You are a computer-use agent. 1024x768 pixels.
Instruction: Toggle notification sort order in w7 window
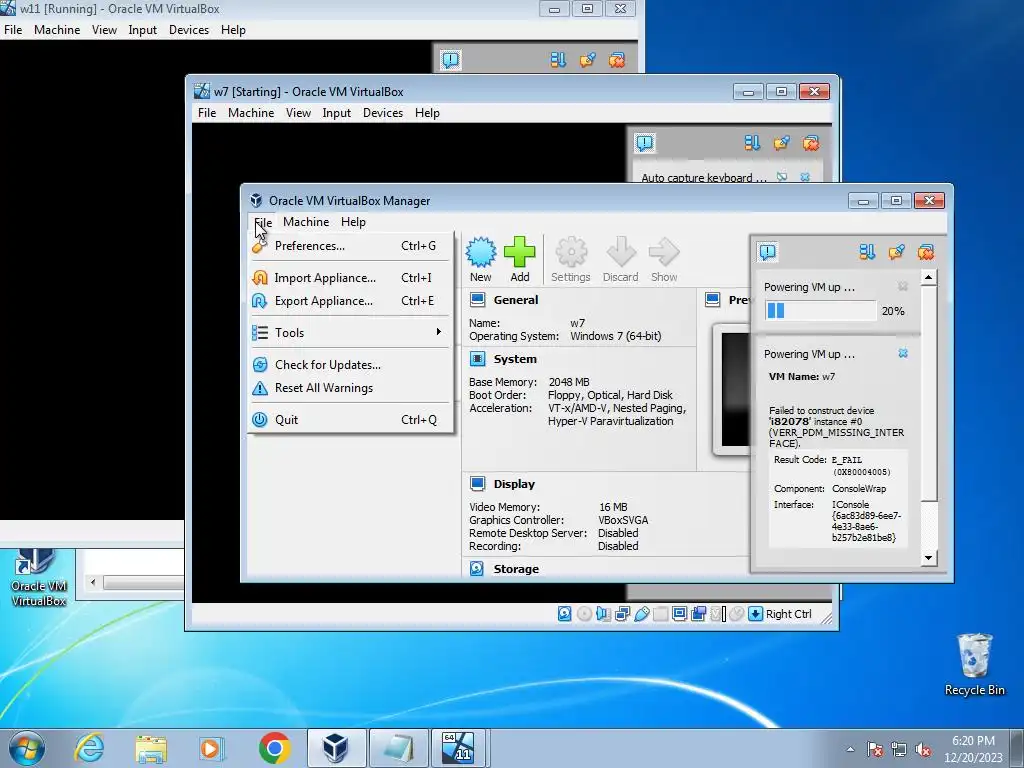[752, 143]
